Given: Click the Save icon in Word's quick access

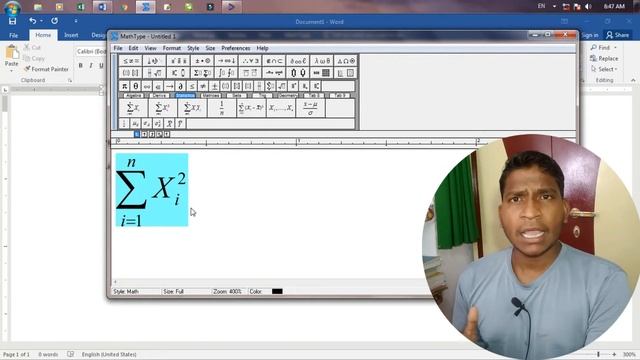Looking at the screenshot, I should 12,21.
